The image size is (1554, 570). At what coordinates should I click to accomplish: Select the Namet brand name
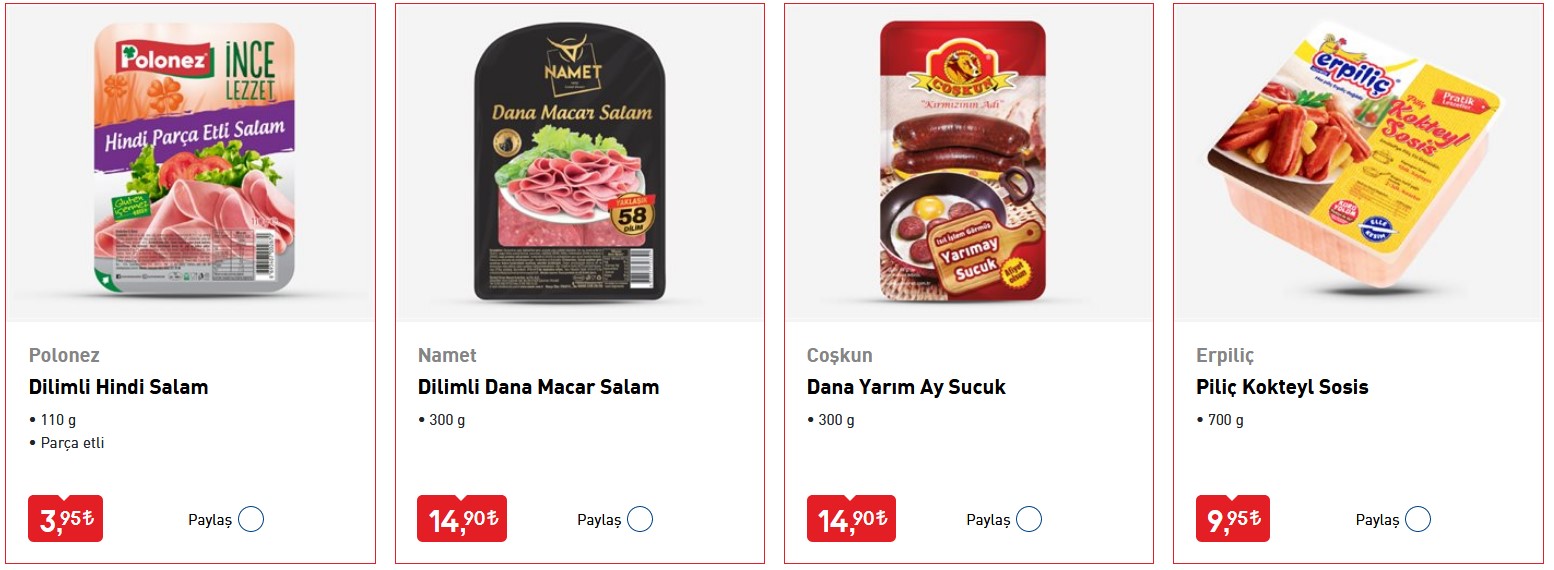point(447,355)
